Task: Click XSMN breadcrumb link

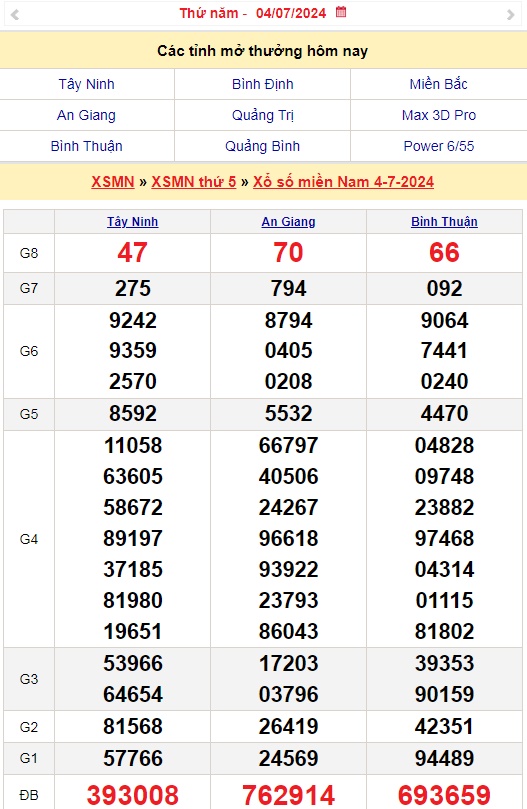Action: [x=113, y=182]
